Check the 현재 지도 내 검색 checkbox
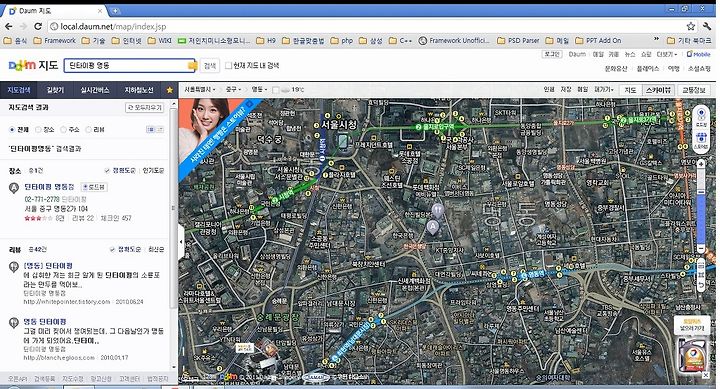This screenshot has height=389, width=720. pyautogui.click(x=228, y=66)
